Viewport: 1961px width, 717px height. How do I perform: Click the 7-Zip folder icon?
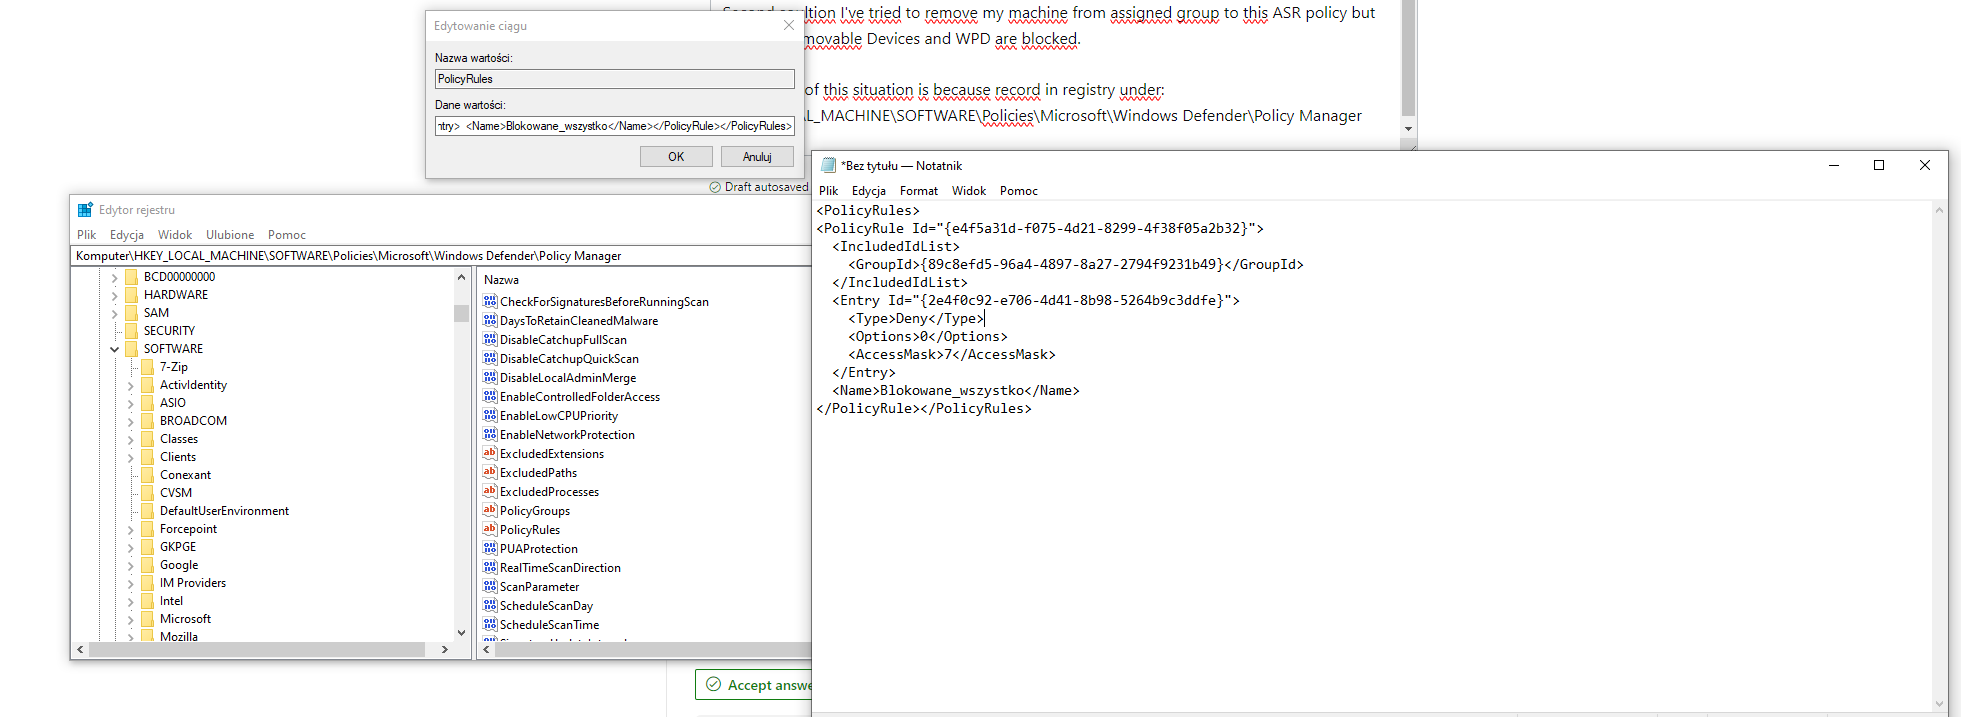pyautogui.click(x=148, y=367)
